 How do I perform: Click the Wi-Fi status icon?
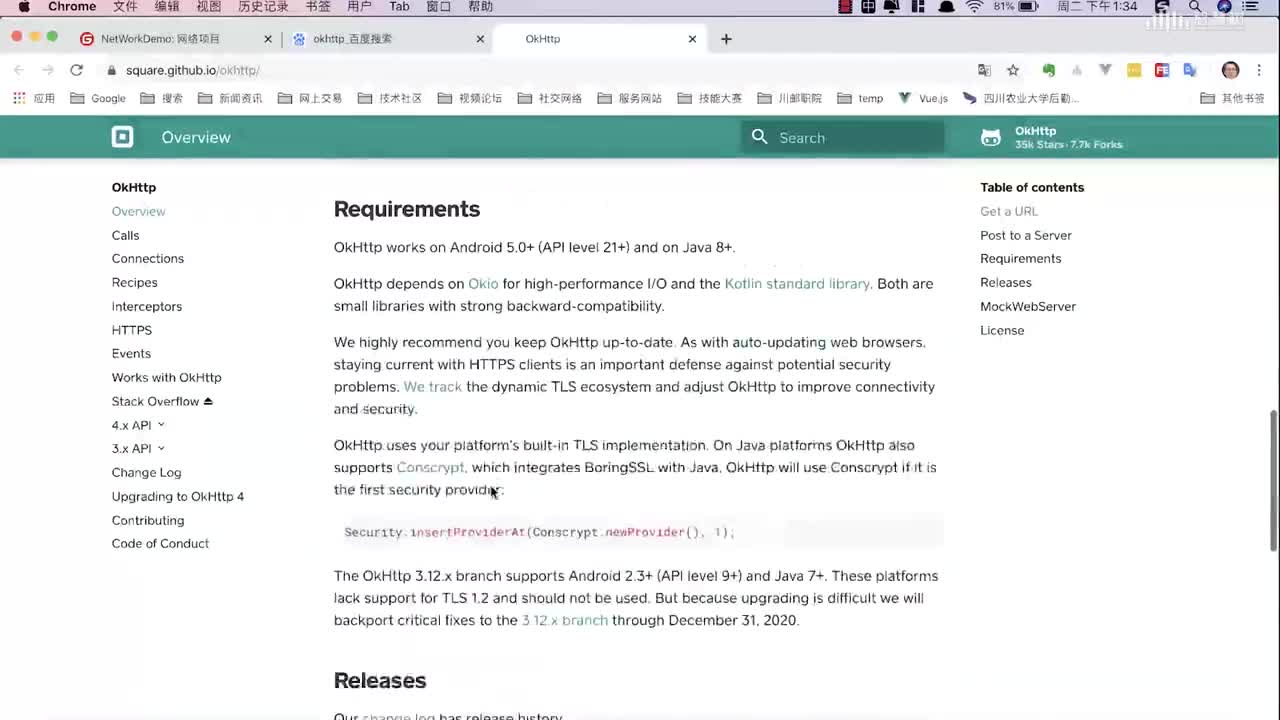[x=974, y=7]
